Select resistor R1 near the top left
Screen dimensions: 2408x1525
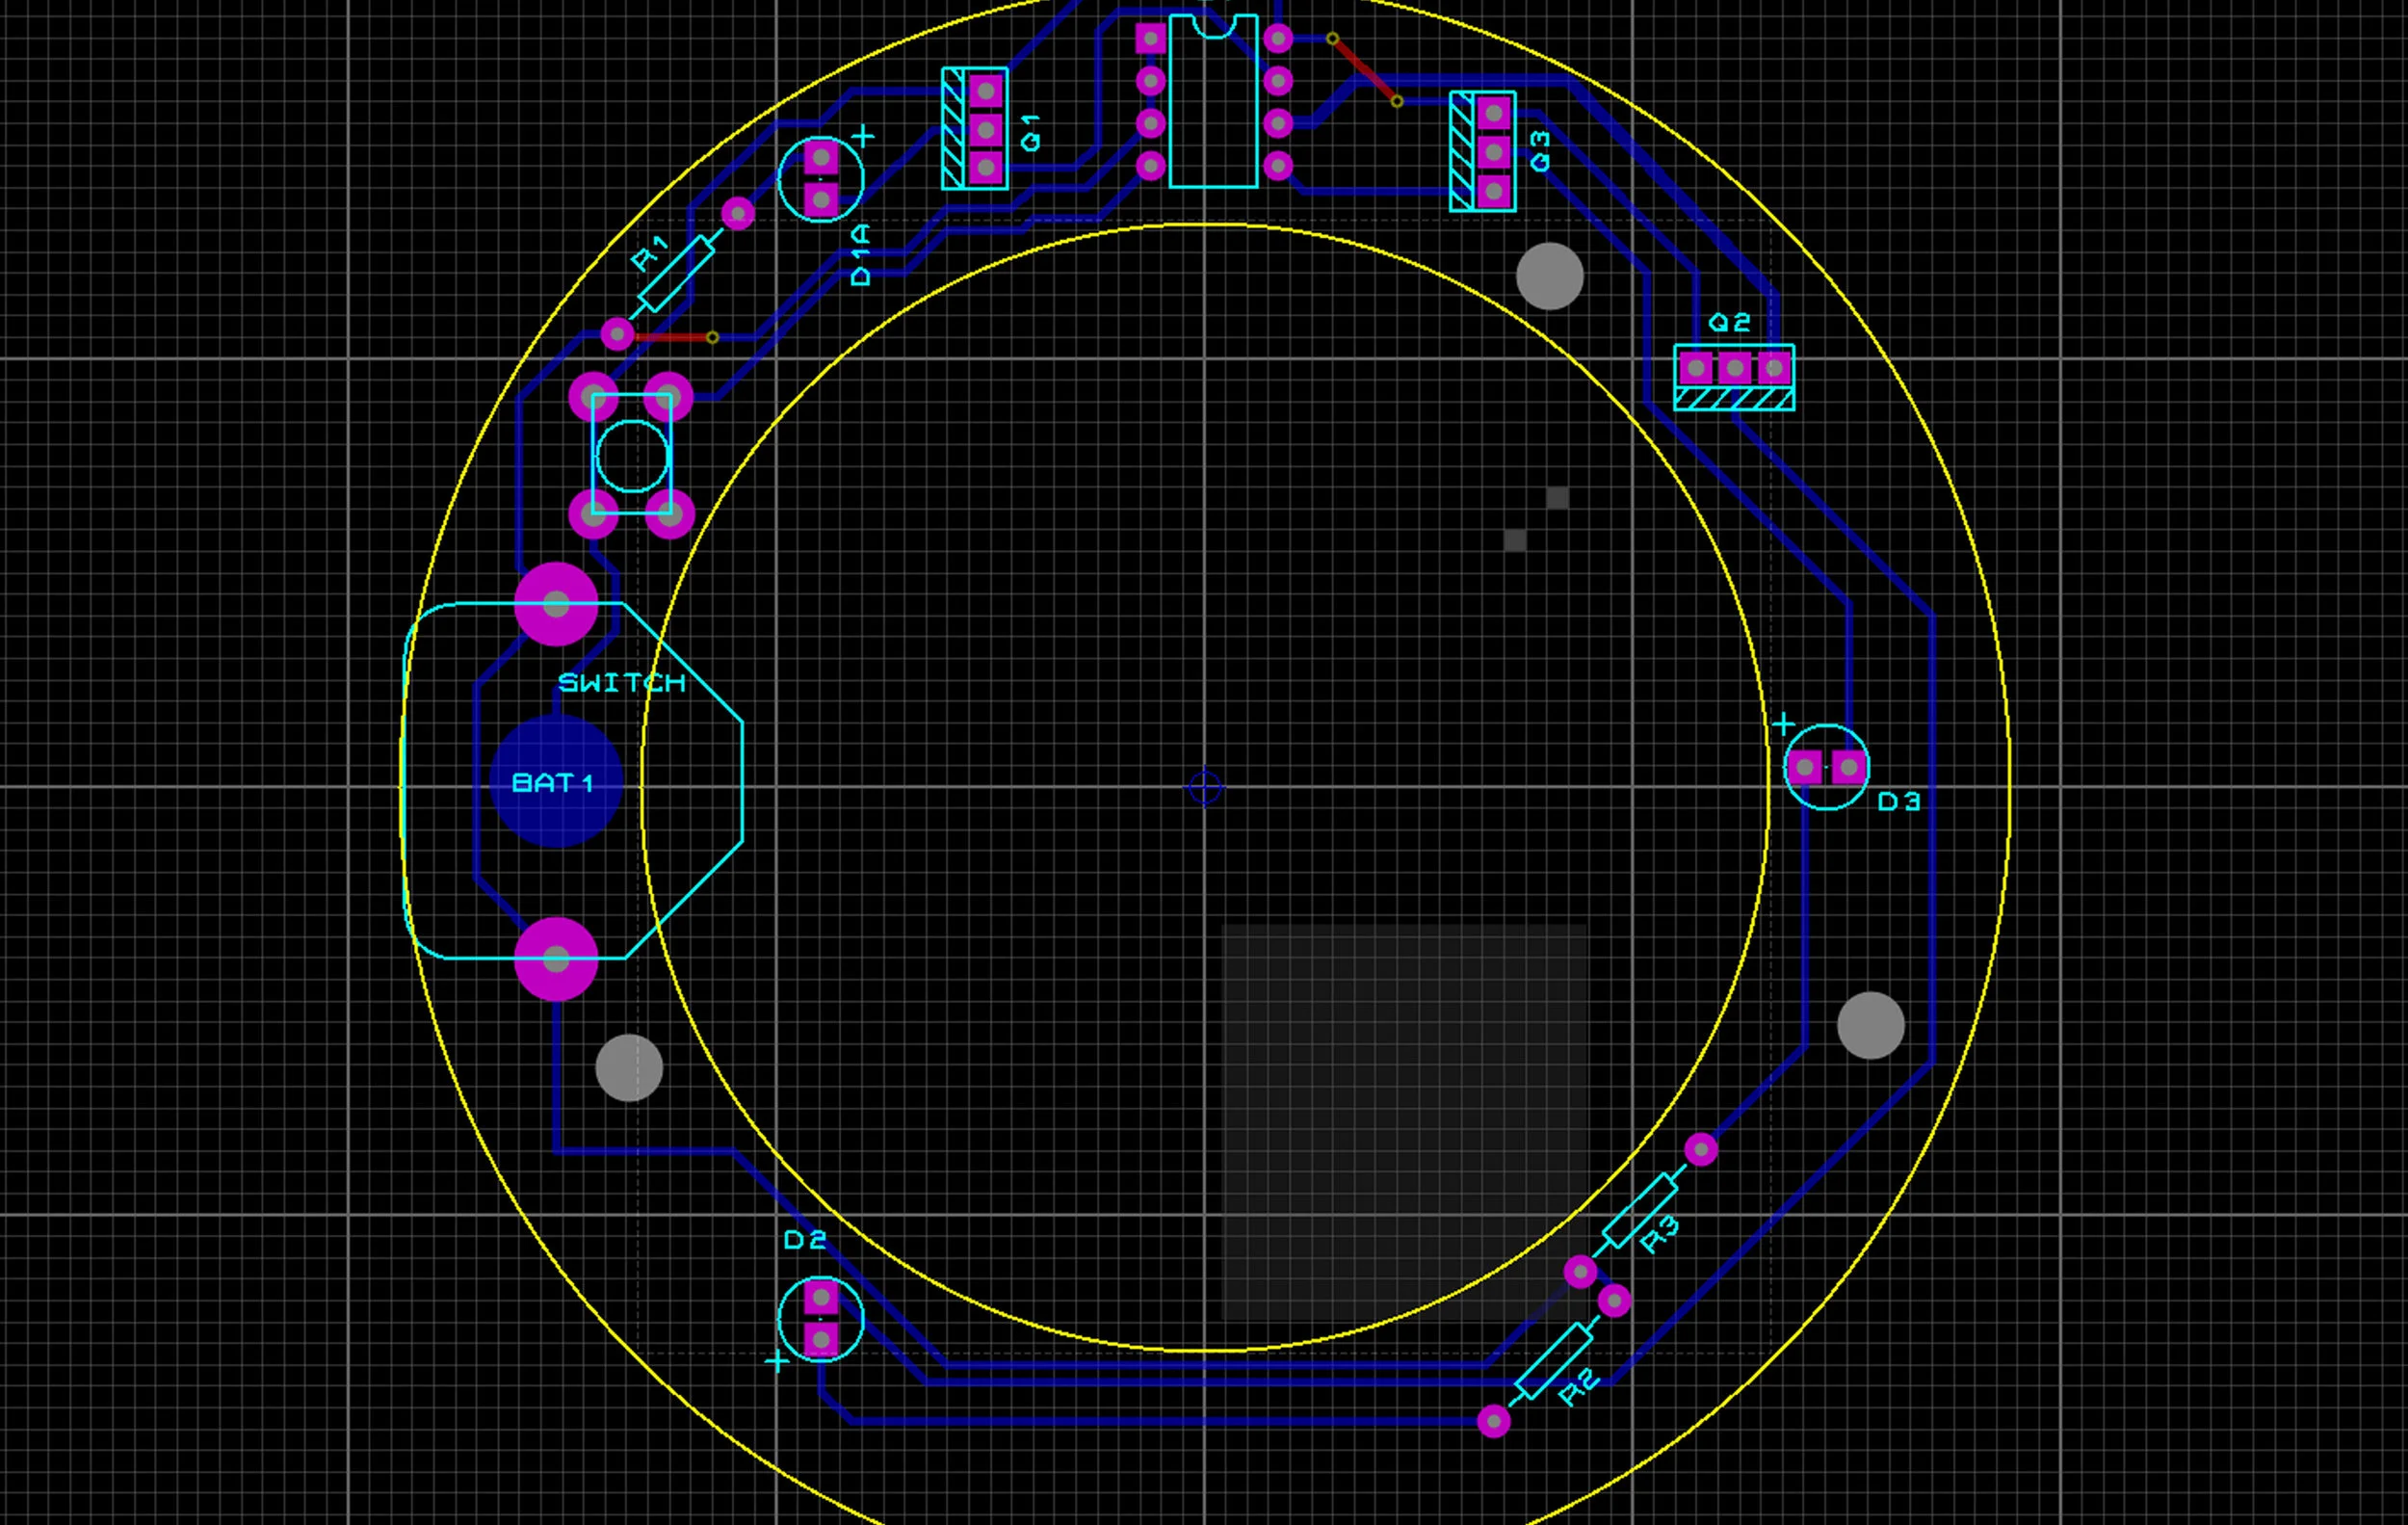tap(676, 272)
